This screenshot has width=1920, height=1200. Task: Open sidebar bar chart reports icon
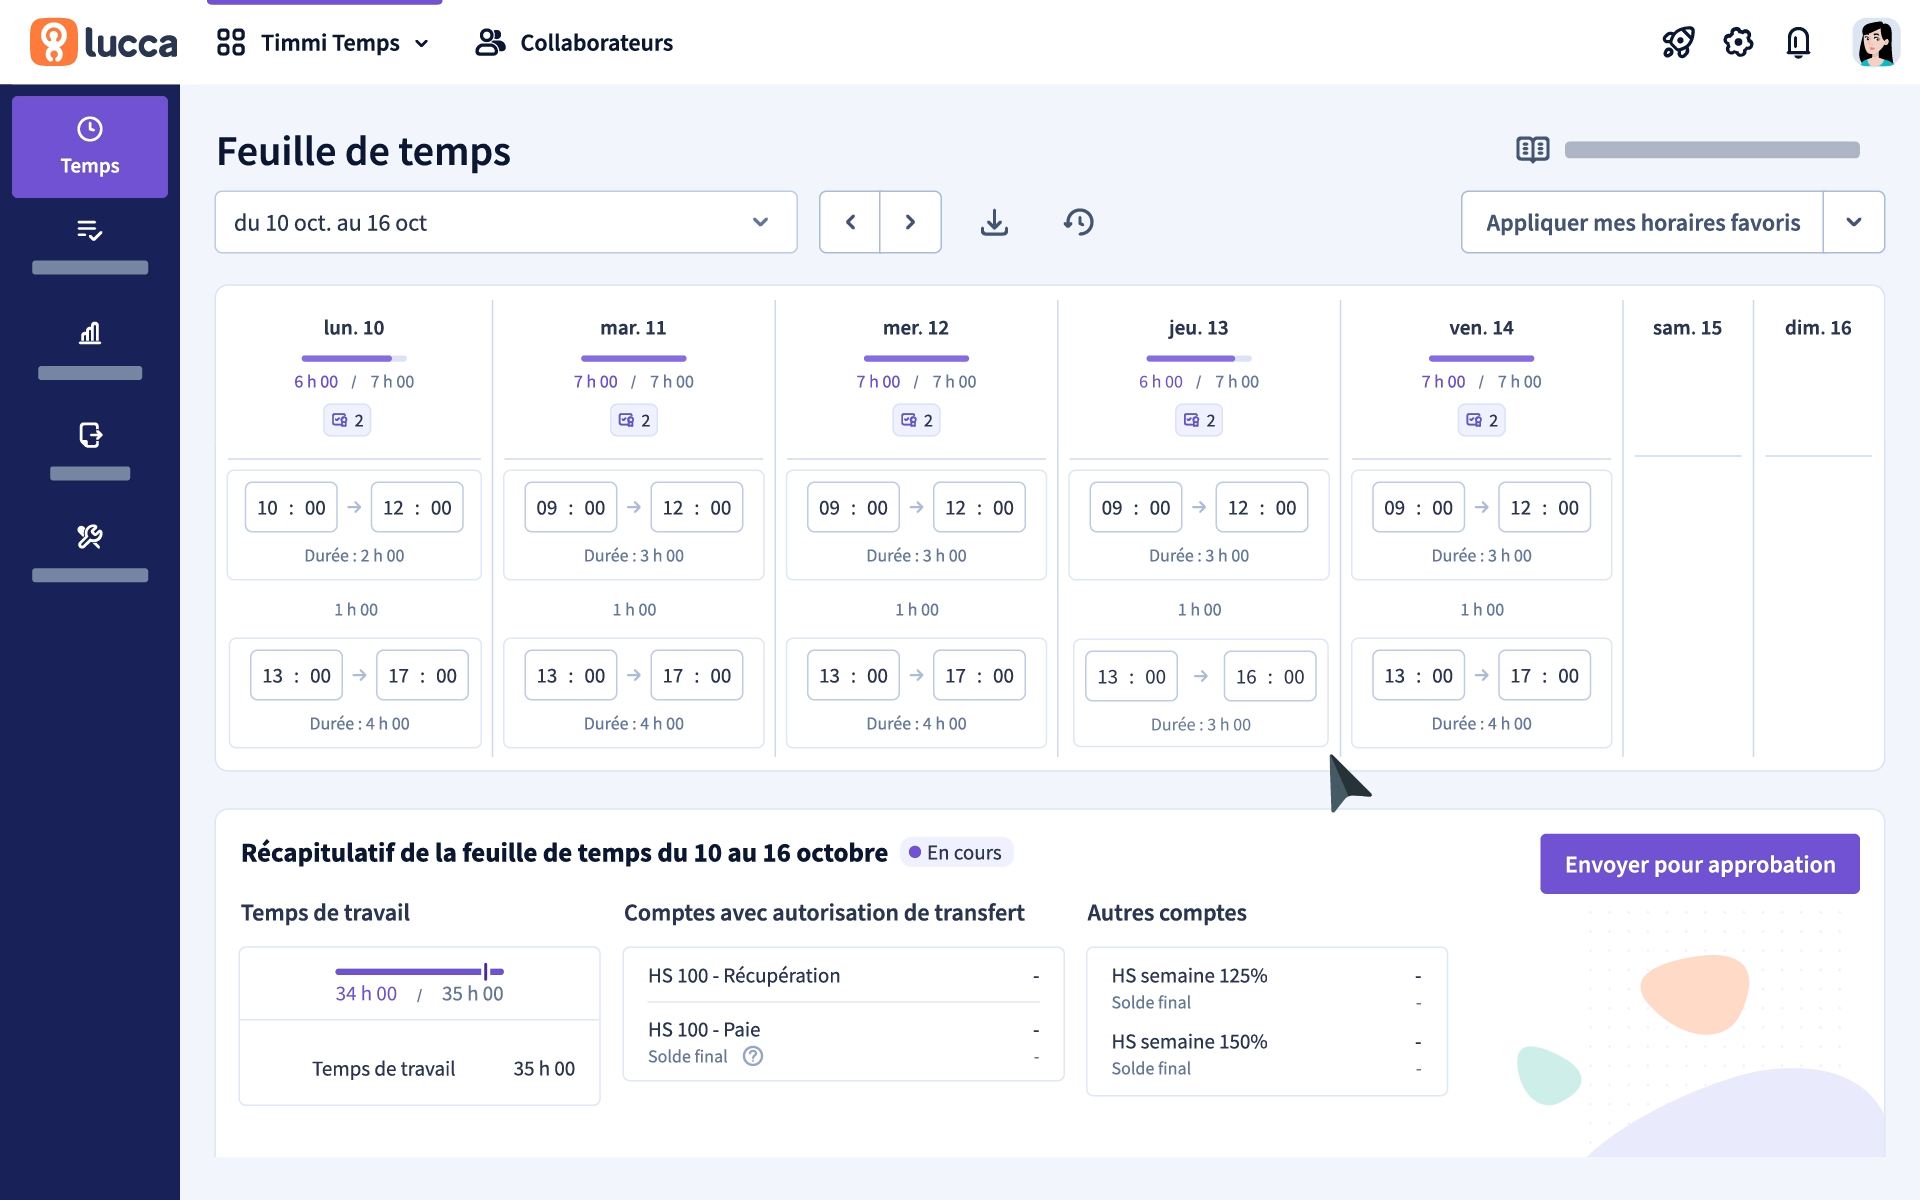[90, 333]
